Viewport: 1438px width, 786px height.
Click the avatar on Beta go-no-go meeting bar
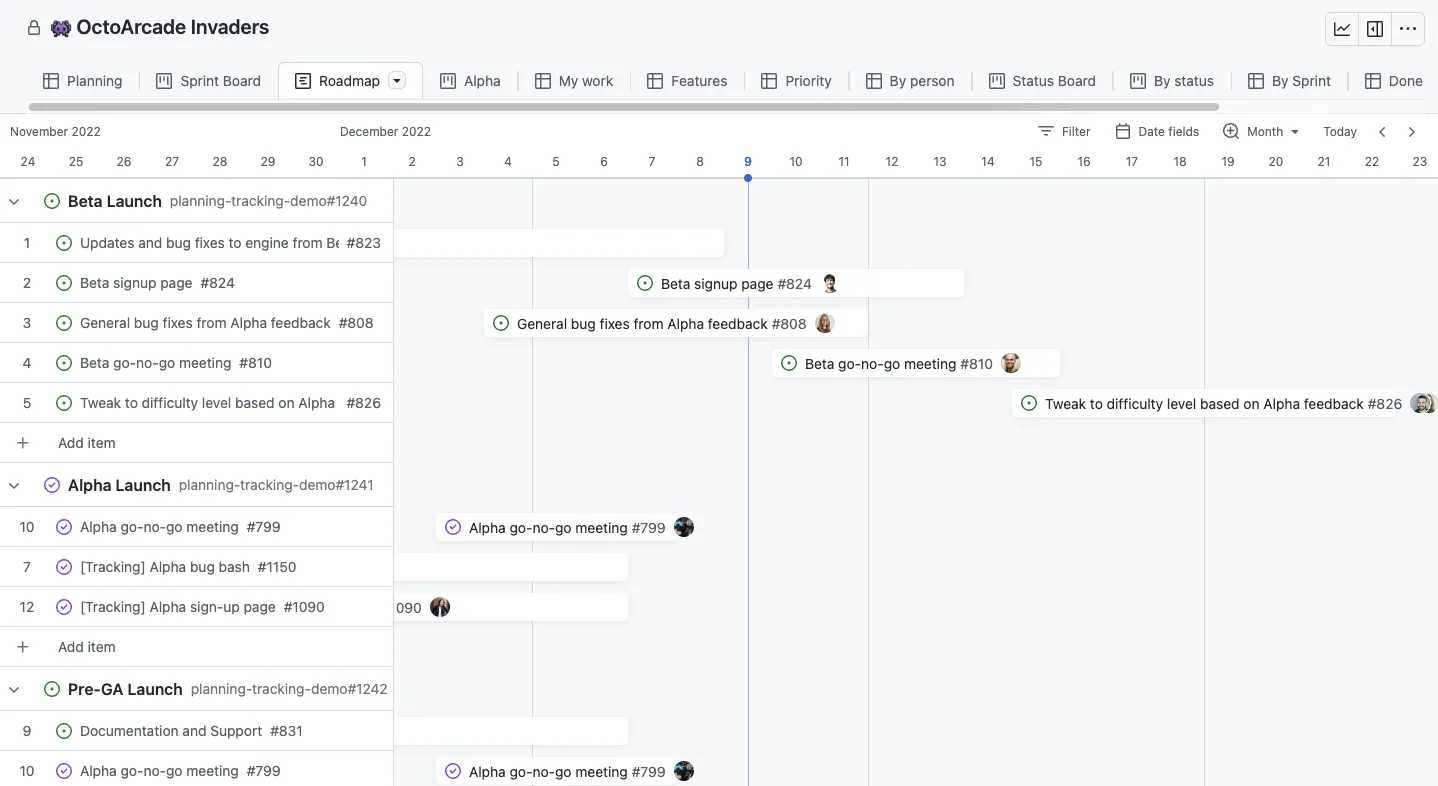pos(1011,364)
